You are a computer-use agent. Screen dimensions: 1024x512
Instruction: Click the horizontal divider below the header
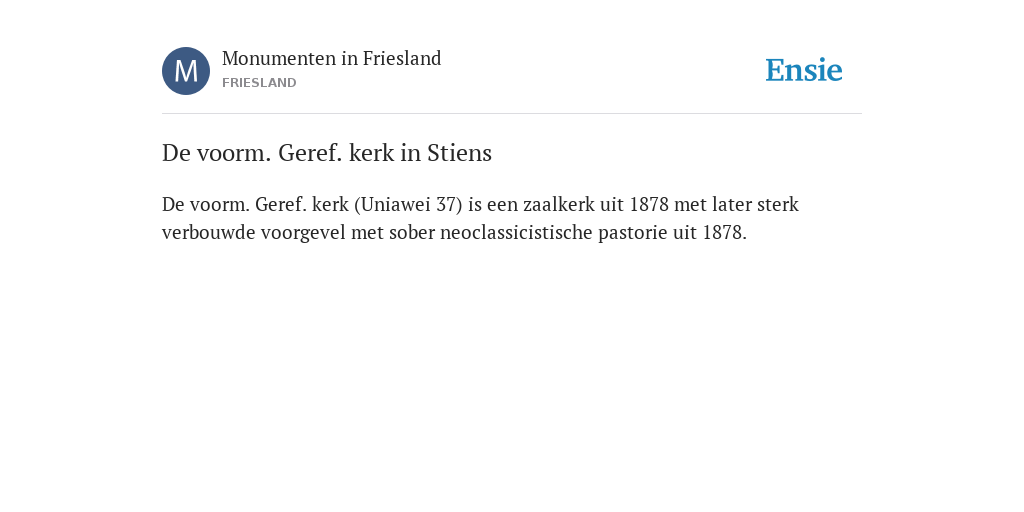click(x=512, y=114)
